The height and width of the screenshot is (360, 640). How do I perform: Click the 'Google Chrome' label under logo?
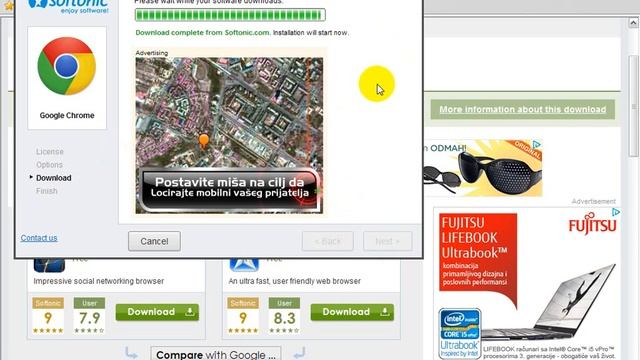pos(67,116)
